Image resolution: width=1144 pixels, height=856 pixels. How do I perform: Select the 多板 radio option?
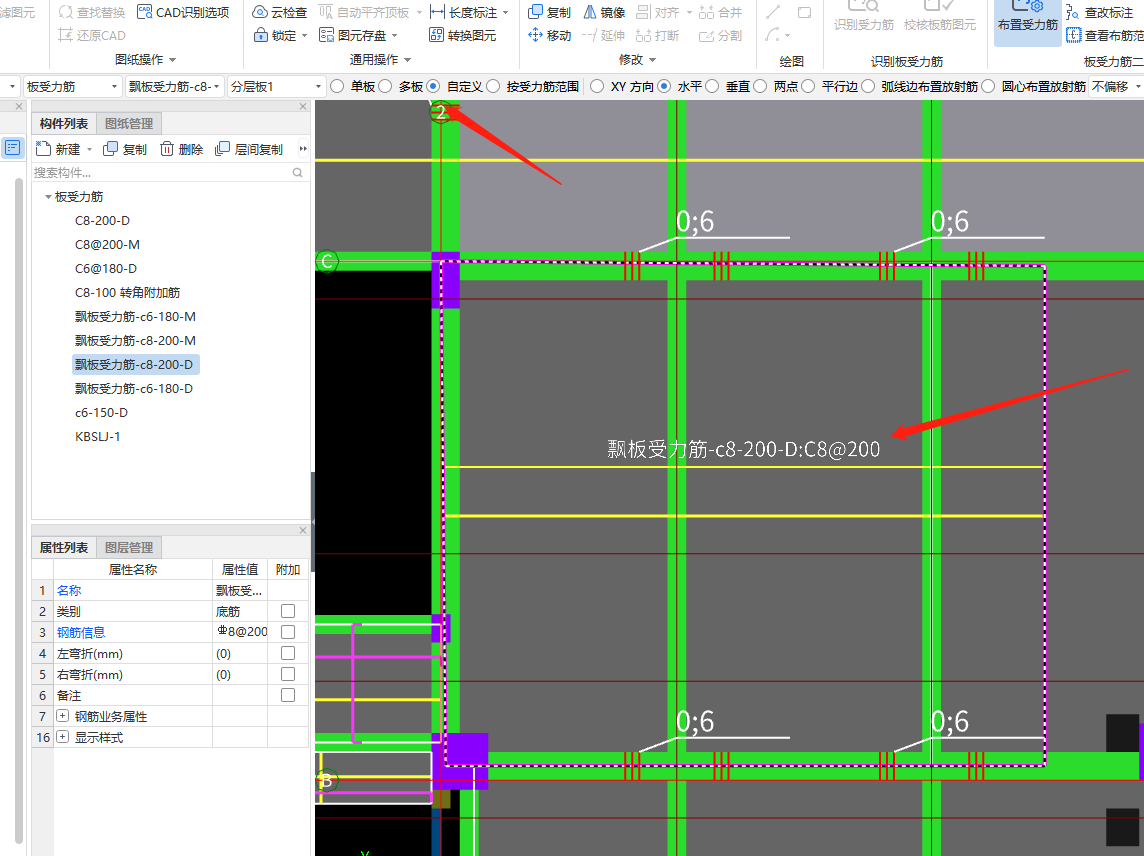(x=385, y=86)
